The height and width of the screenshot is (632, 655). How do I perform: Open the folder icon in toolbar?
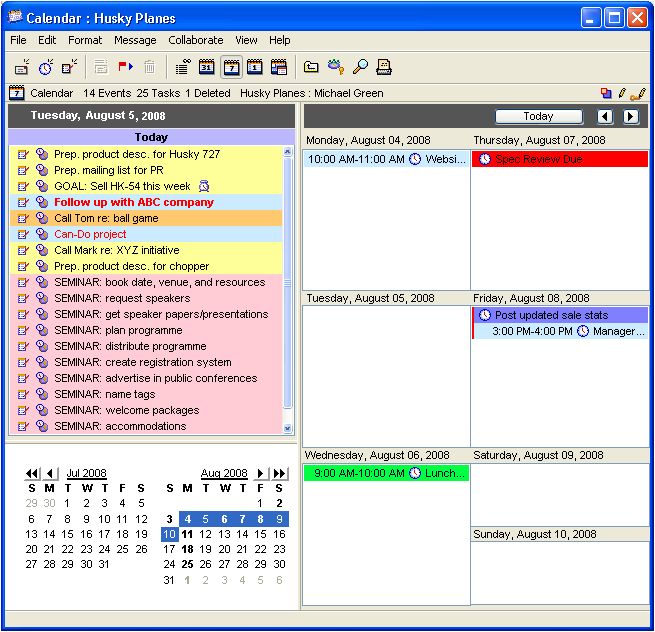[311, 68]
